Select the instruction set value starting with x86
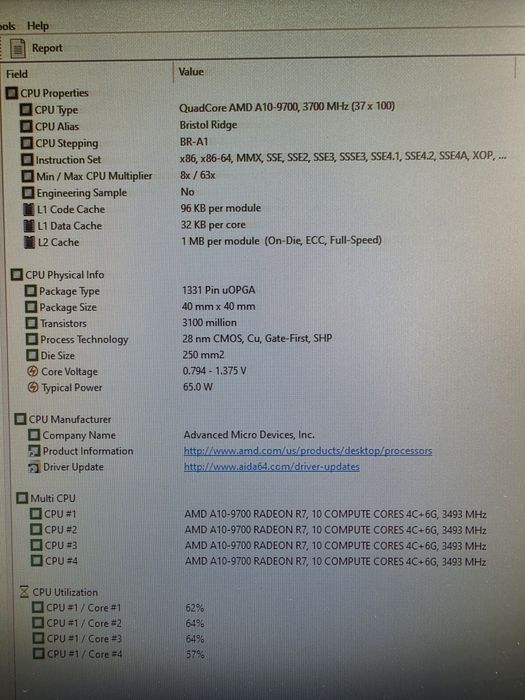Image resolution: width=525 pixels, height=700 pixels. tap(343, 156)
